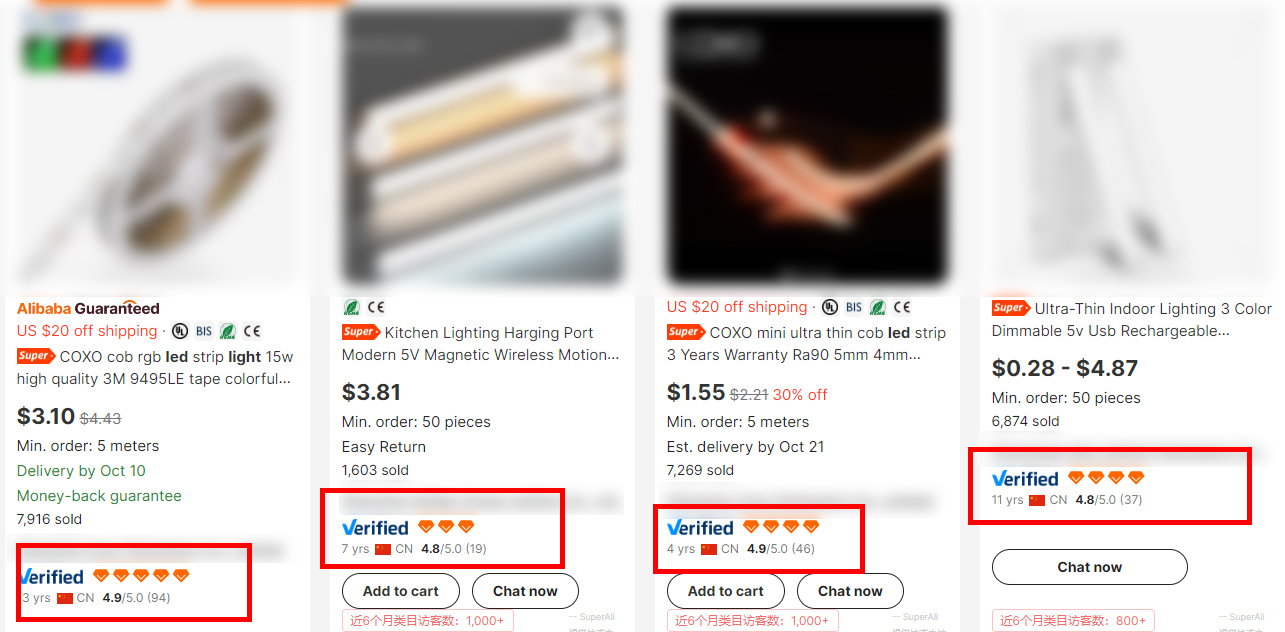Click Super badge on Kitchen Lighting listing
The height and width of the screenshot is (632, 1285).
(360, 332)
